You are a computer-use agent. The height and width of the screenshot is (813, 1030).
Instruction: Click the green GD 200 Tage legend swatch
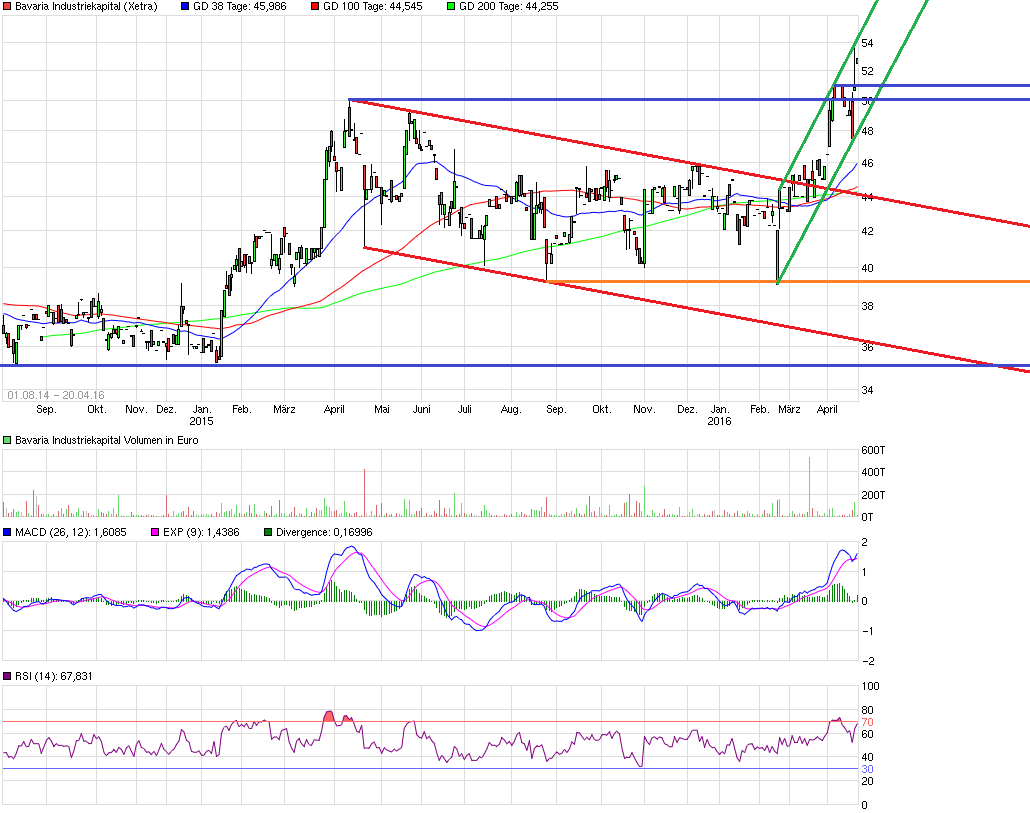pos(451,6)
